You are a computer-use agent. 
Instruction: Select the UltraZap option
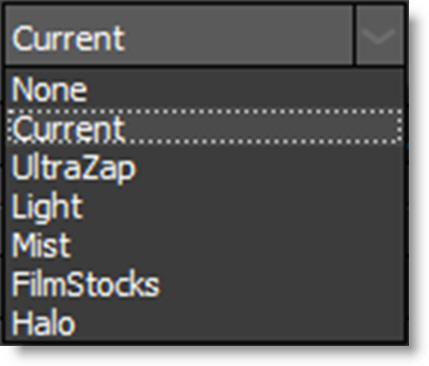pos(204,168)
